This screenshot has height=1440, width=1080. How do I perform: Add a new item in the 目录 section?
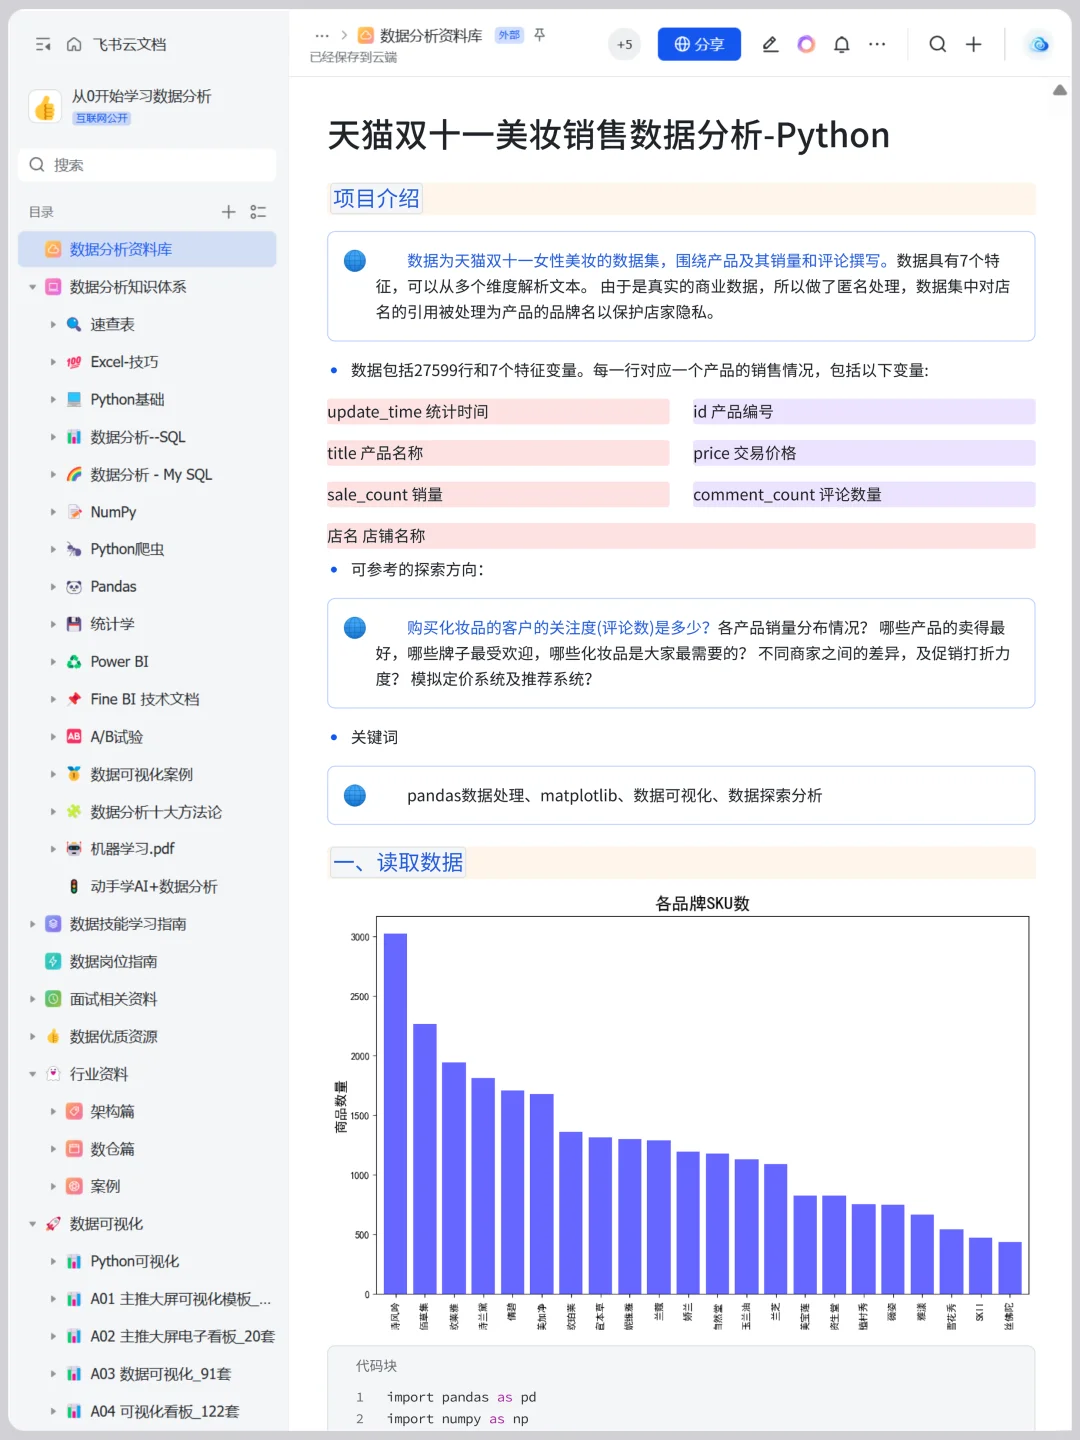229,212
